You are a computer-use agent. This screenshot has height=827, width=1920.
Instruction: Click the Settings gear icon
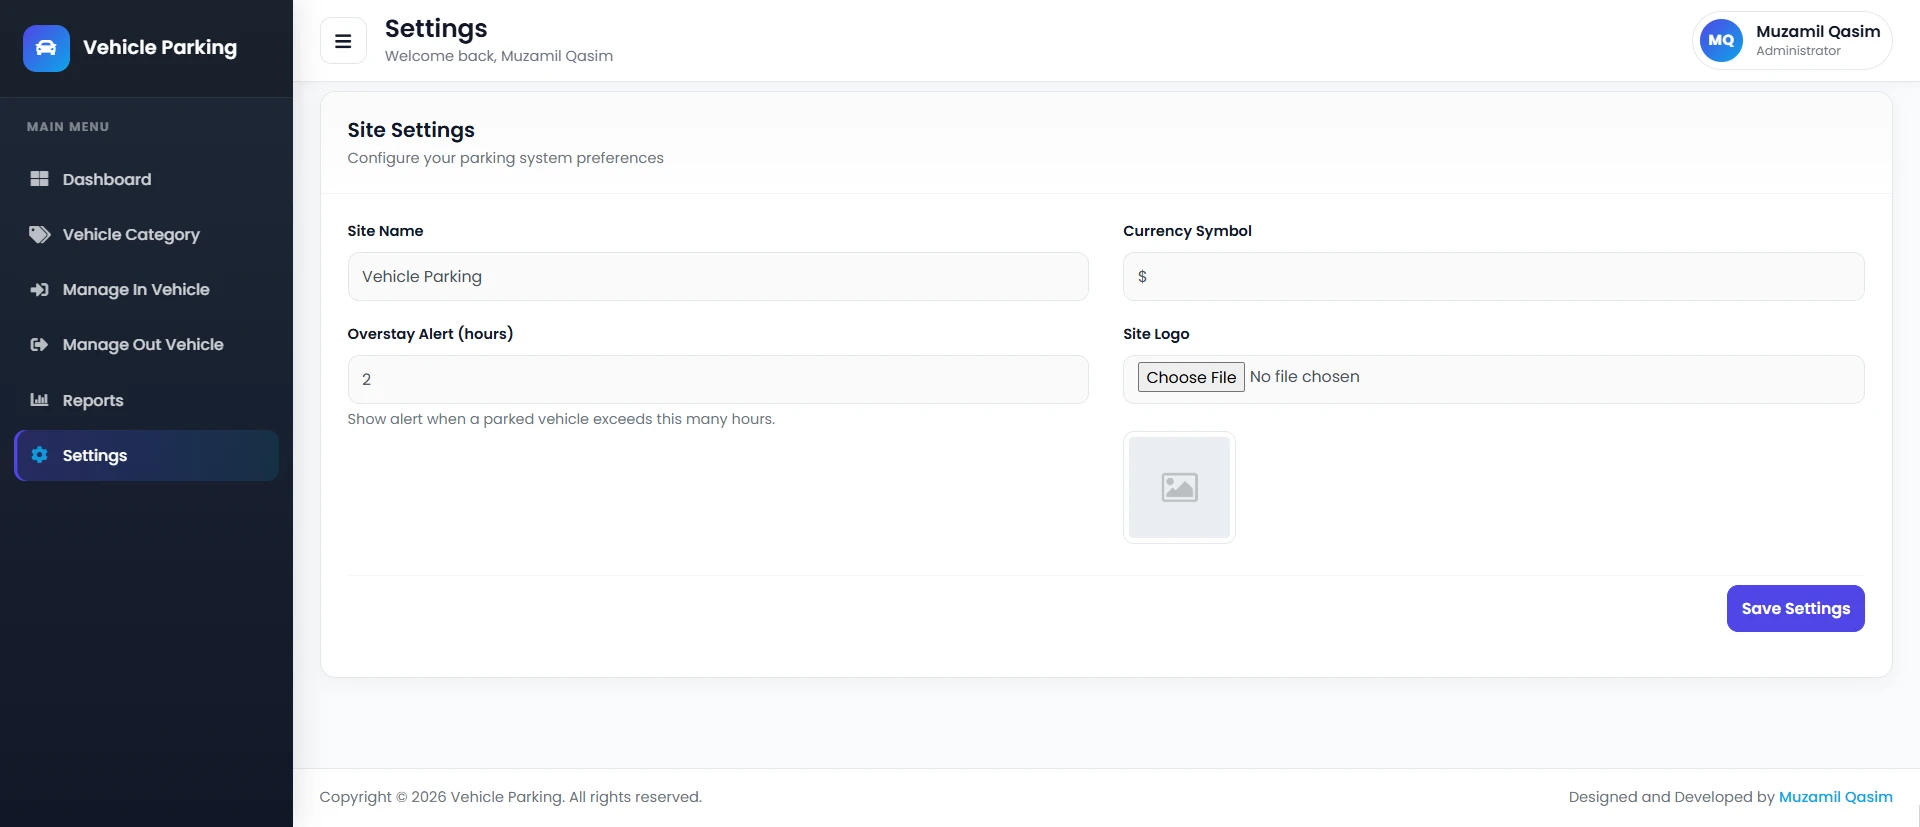39,455
